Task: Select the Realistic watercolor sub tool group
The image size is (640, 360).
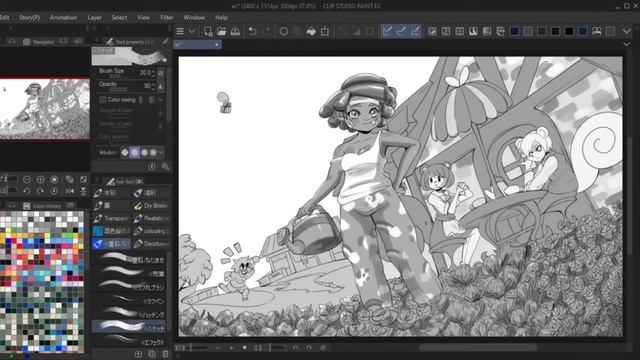Action: (151, 218)
